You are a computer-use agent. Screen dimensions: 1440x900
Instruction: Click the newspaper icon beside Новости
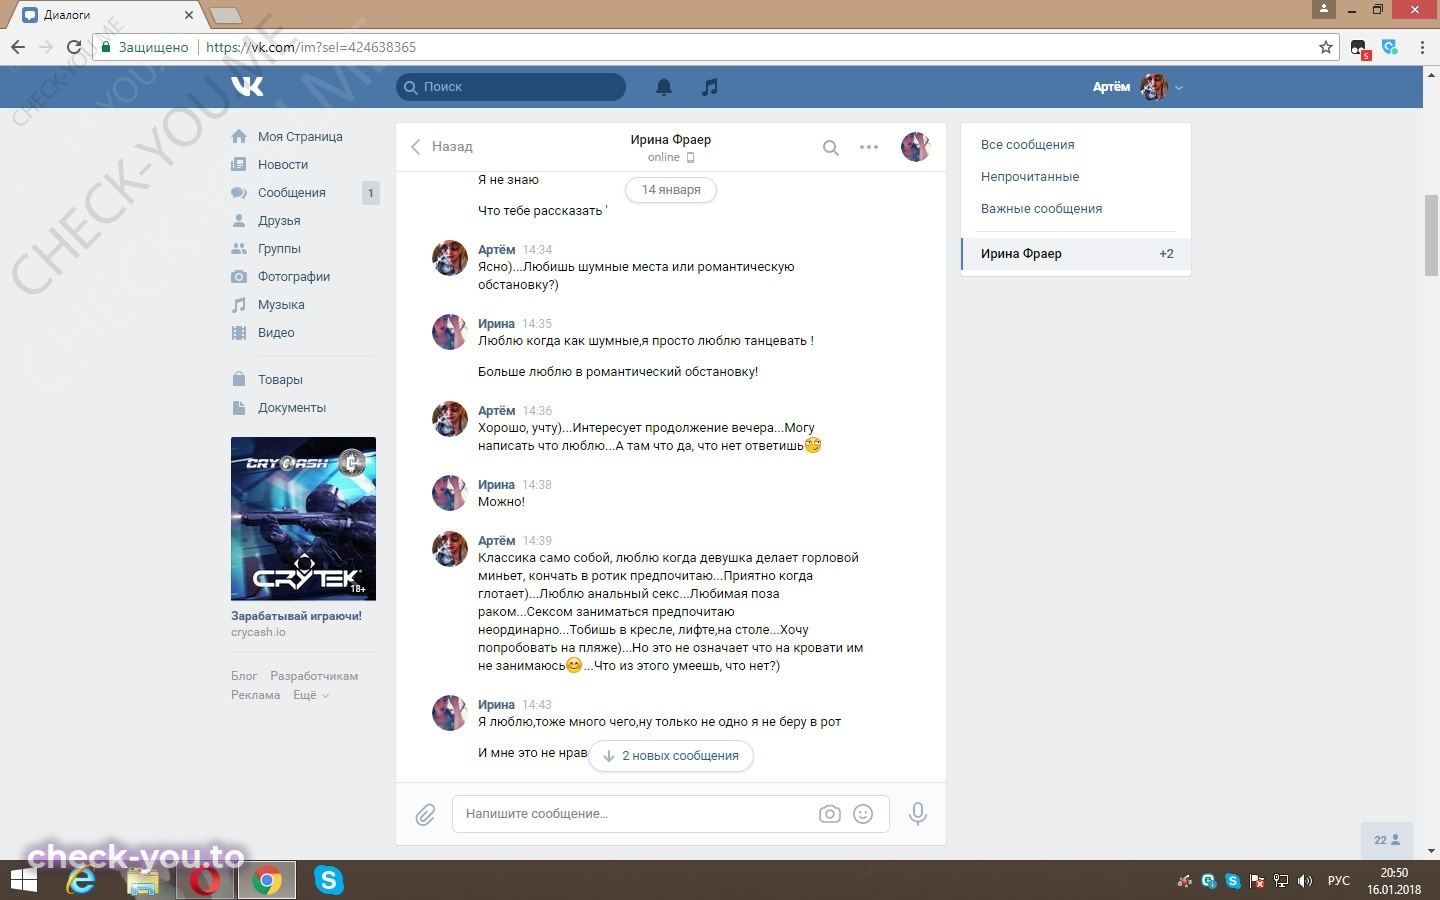239,164
